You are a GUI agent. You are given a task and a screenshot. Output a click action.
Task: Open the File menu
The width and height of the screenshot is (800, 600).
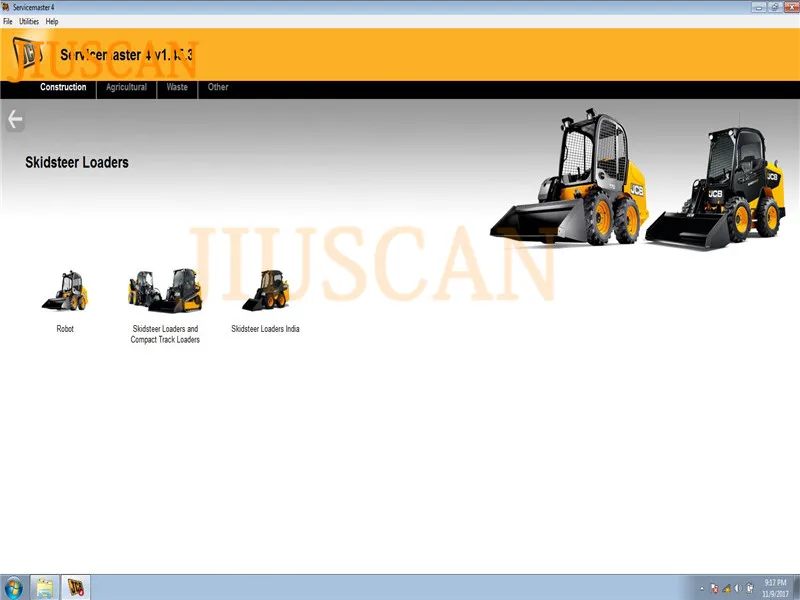click(8, 21)
